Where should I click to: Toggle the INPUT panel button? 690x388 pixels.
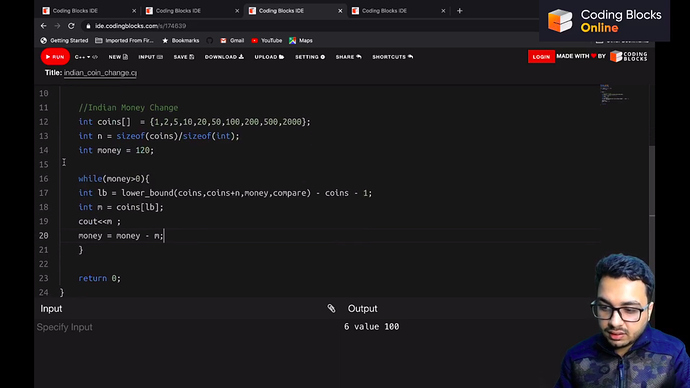coord(150,57)
